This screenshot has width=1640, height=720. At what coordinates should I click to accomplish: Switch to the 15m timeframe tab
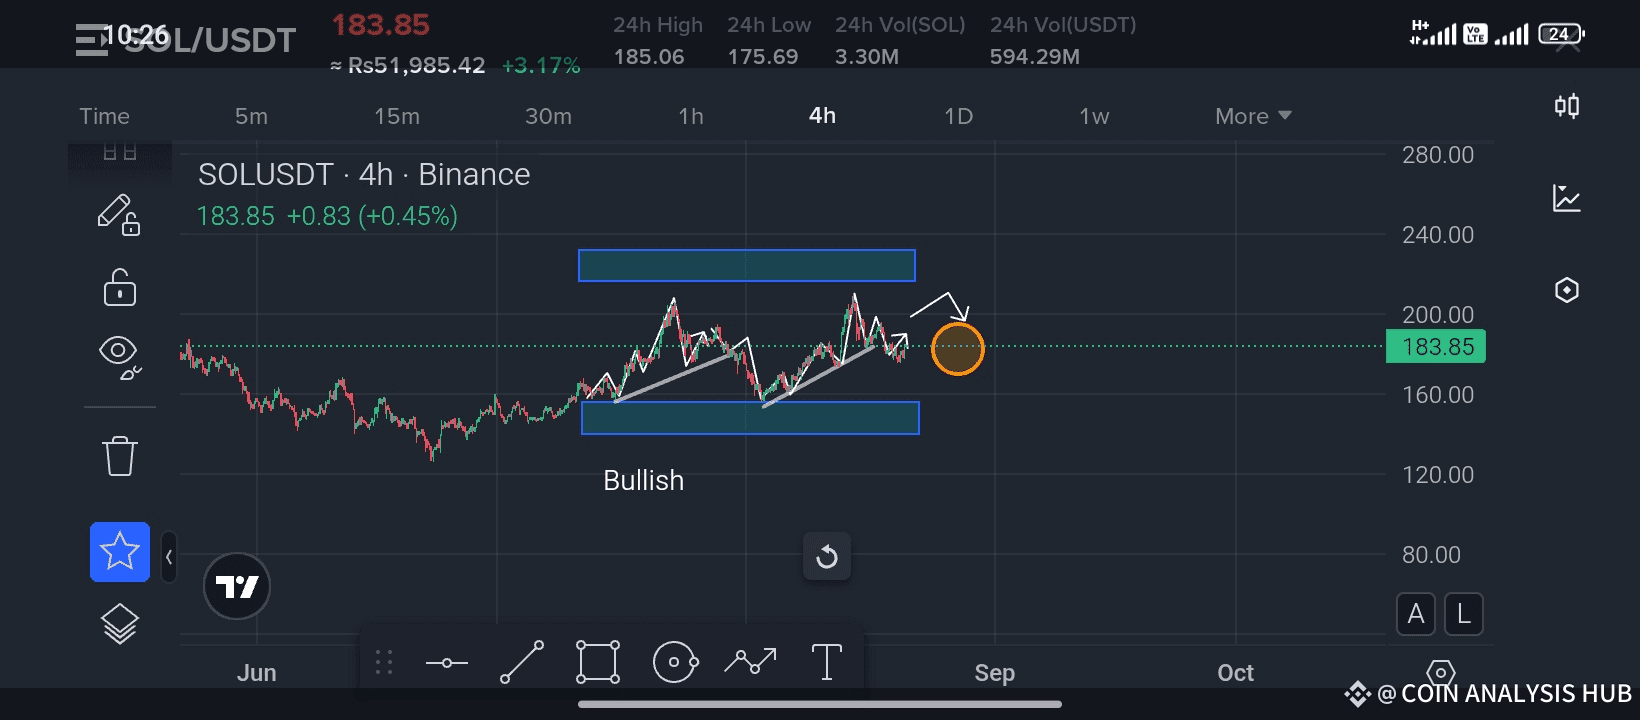397,116
